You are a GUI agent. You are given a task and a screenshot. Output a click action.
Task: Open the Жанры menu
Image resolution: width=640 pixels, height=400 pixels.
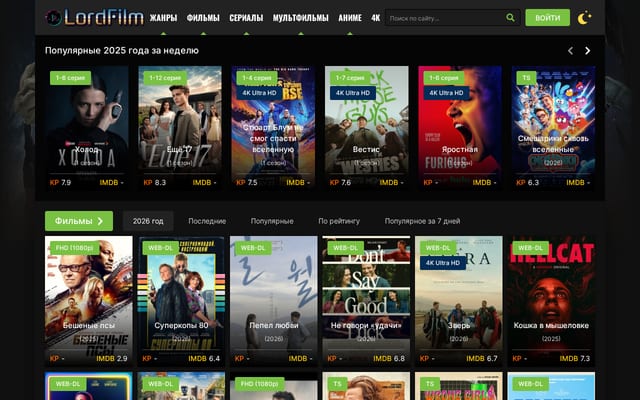[x=163, y=18]
